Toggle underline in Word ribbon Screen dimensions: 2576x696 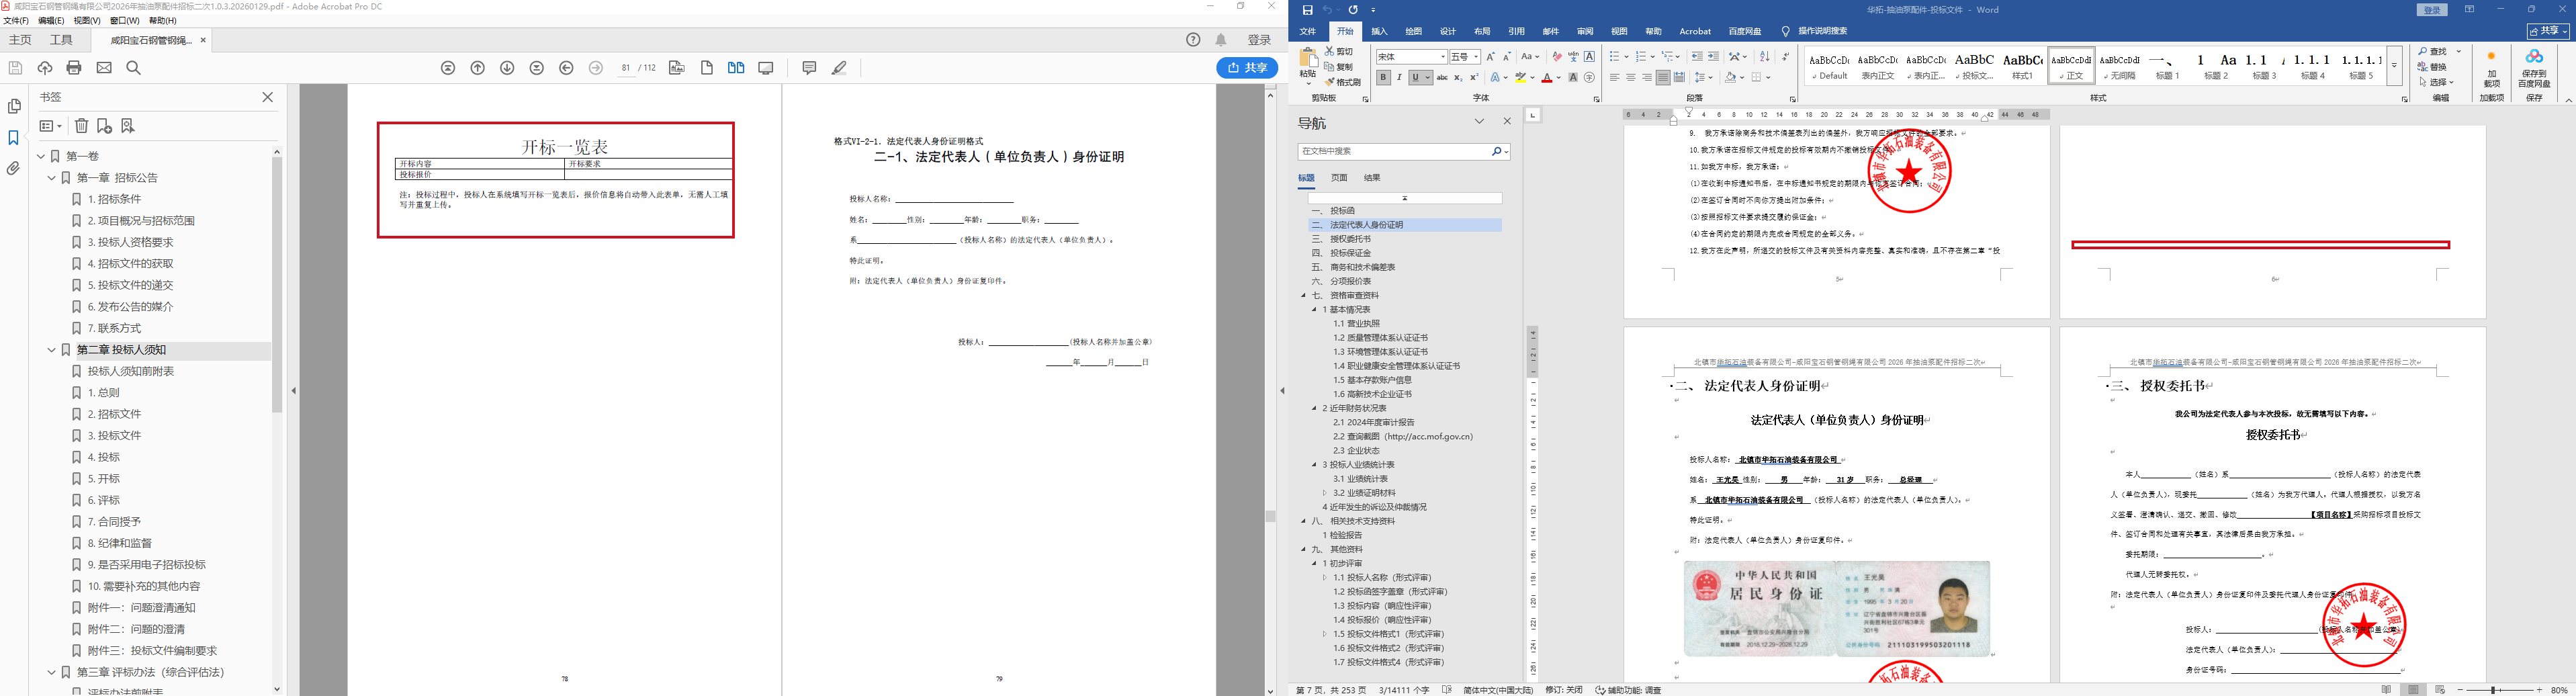pos(1417,77)
